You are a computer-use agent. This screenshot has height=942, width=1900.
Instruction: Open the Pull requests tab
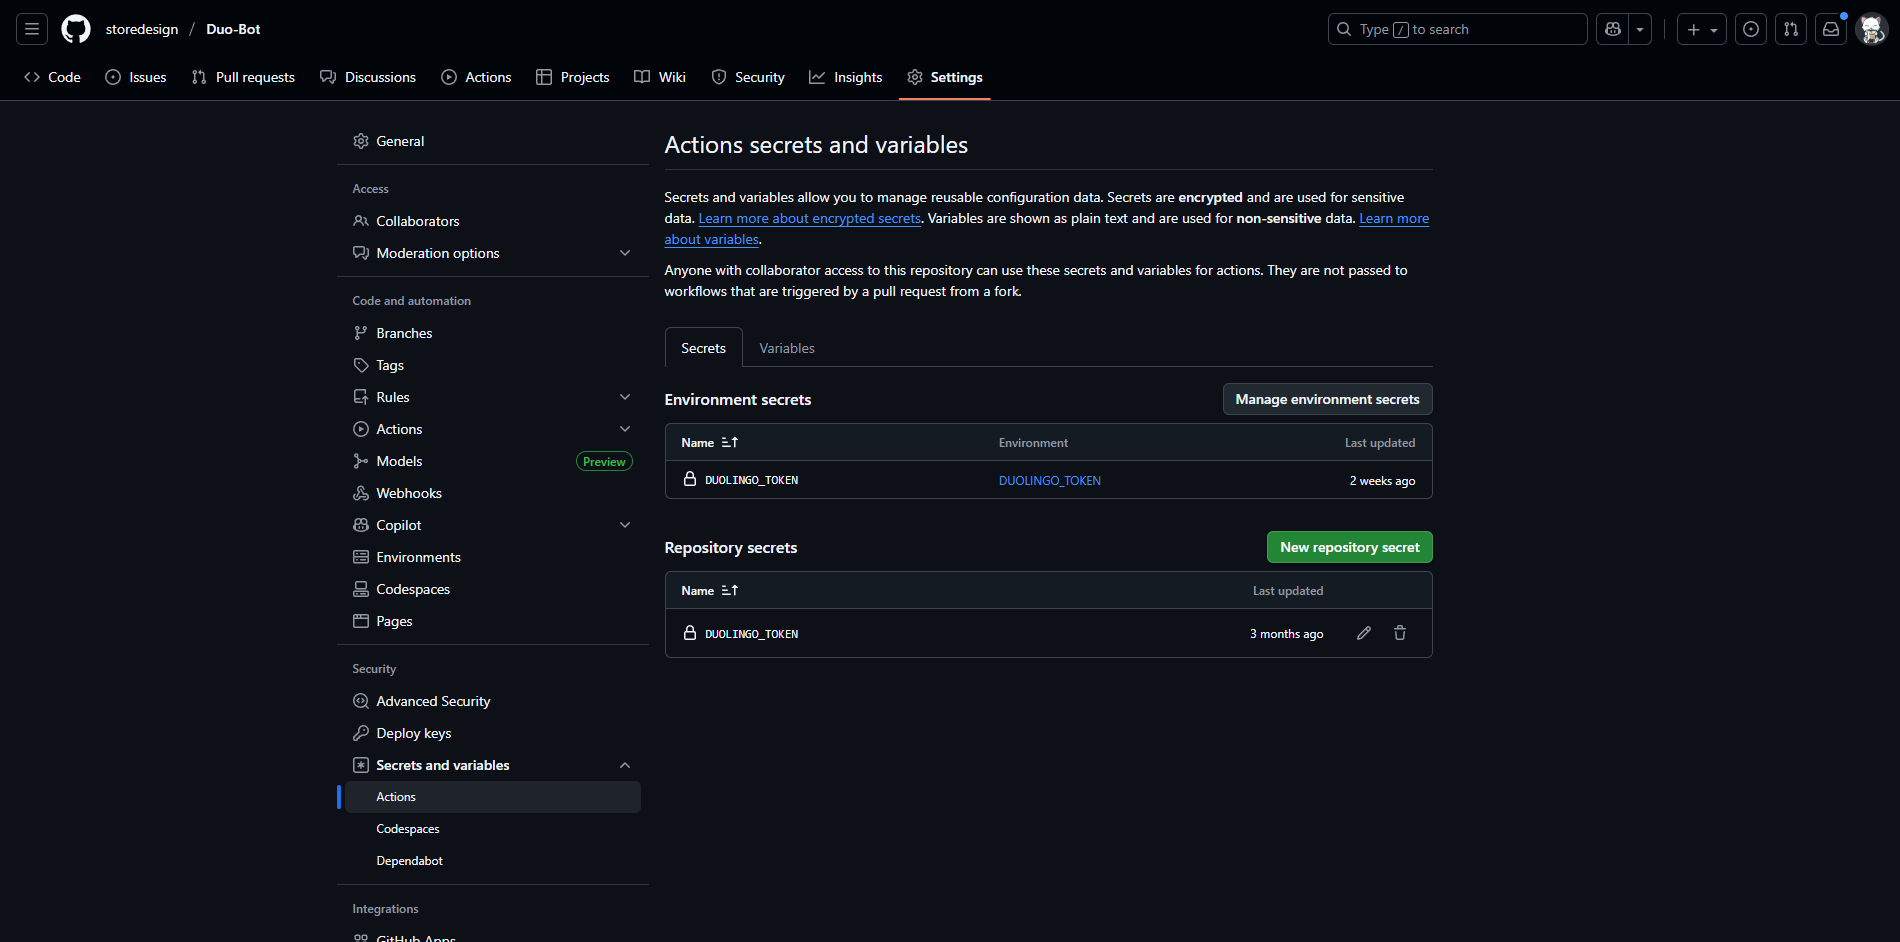click(243, 77)
